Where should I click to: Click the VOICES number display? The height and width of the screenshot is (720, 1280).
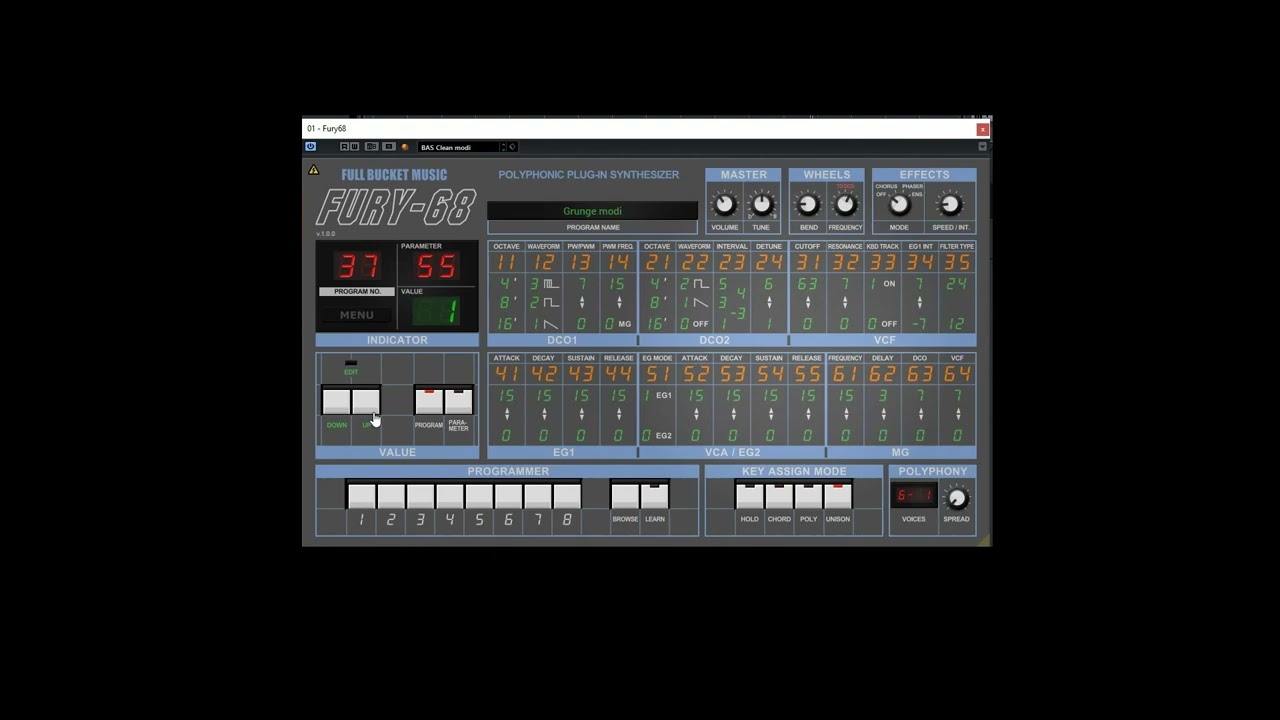point(914,496)
